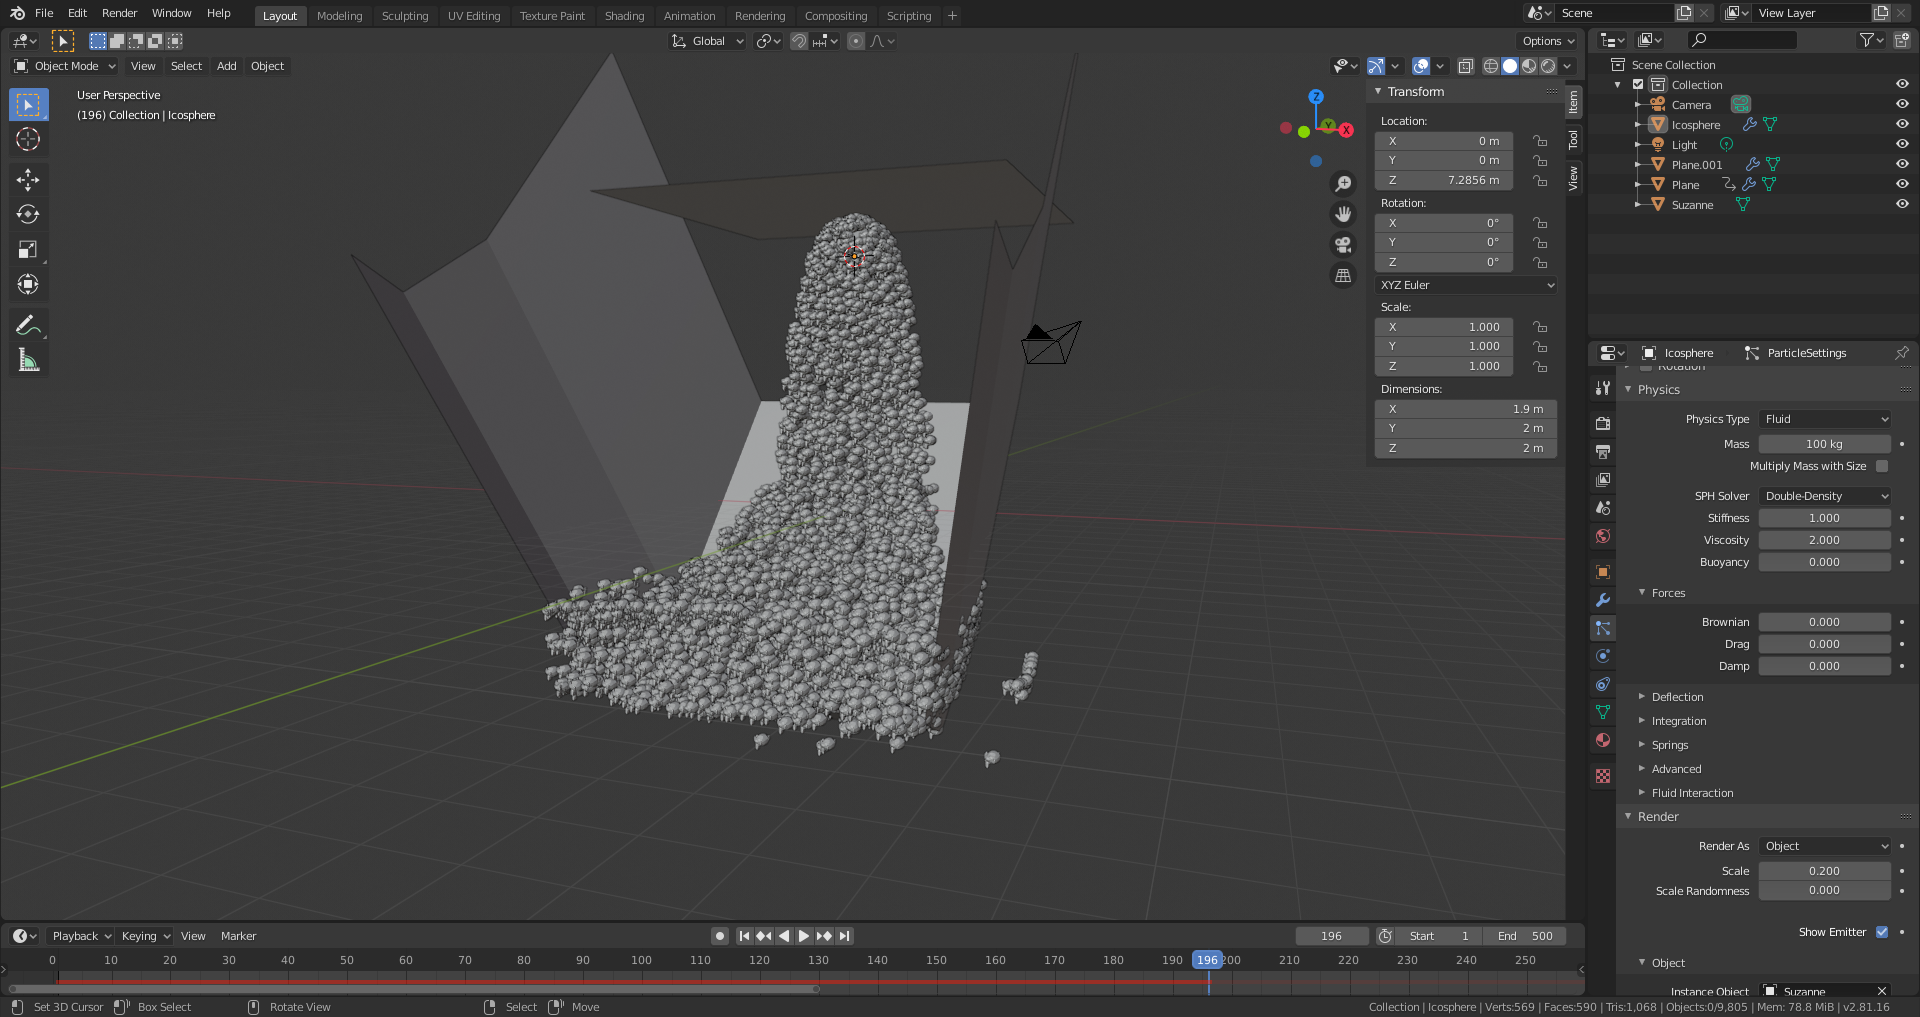The height and width of the screenshot is (1017, 1920).
Task: Switch to rendered viewport shading
Action: point(1548,66)
